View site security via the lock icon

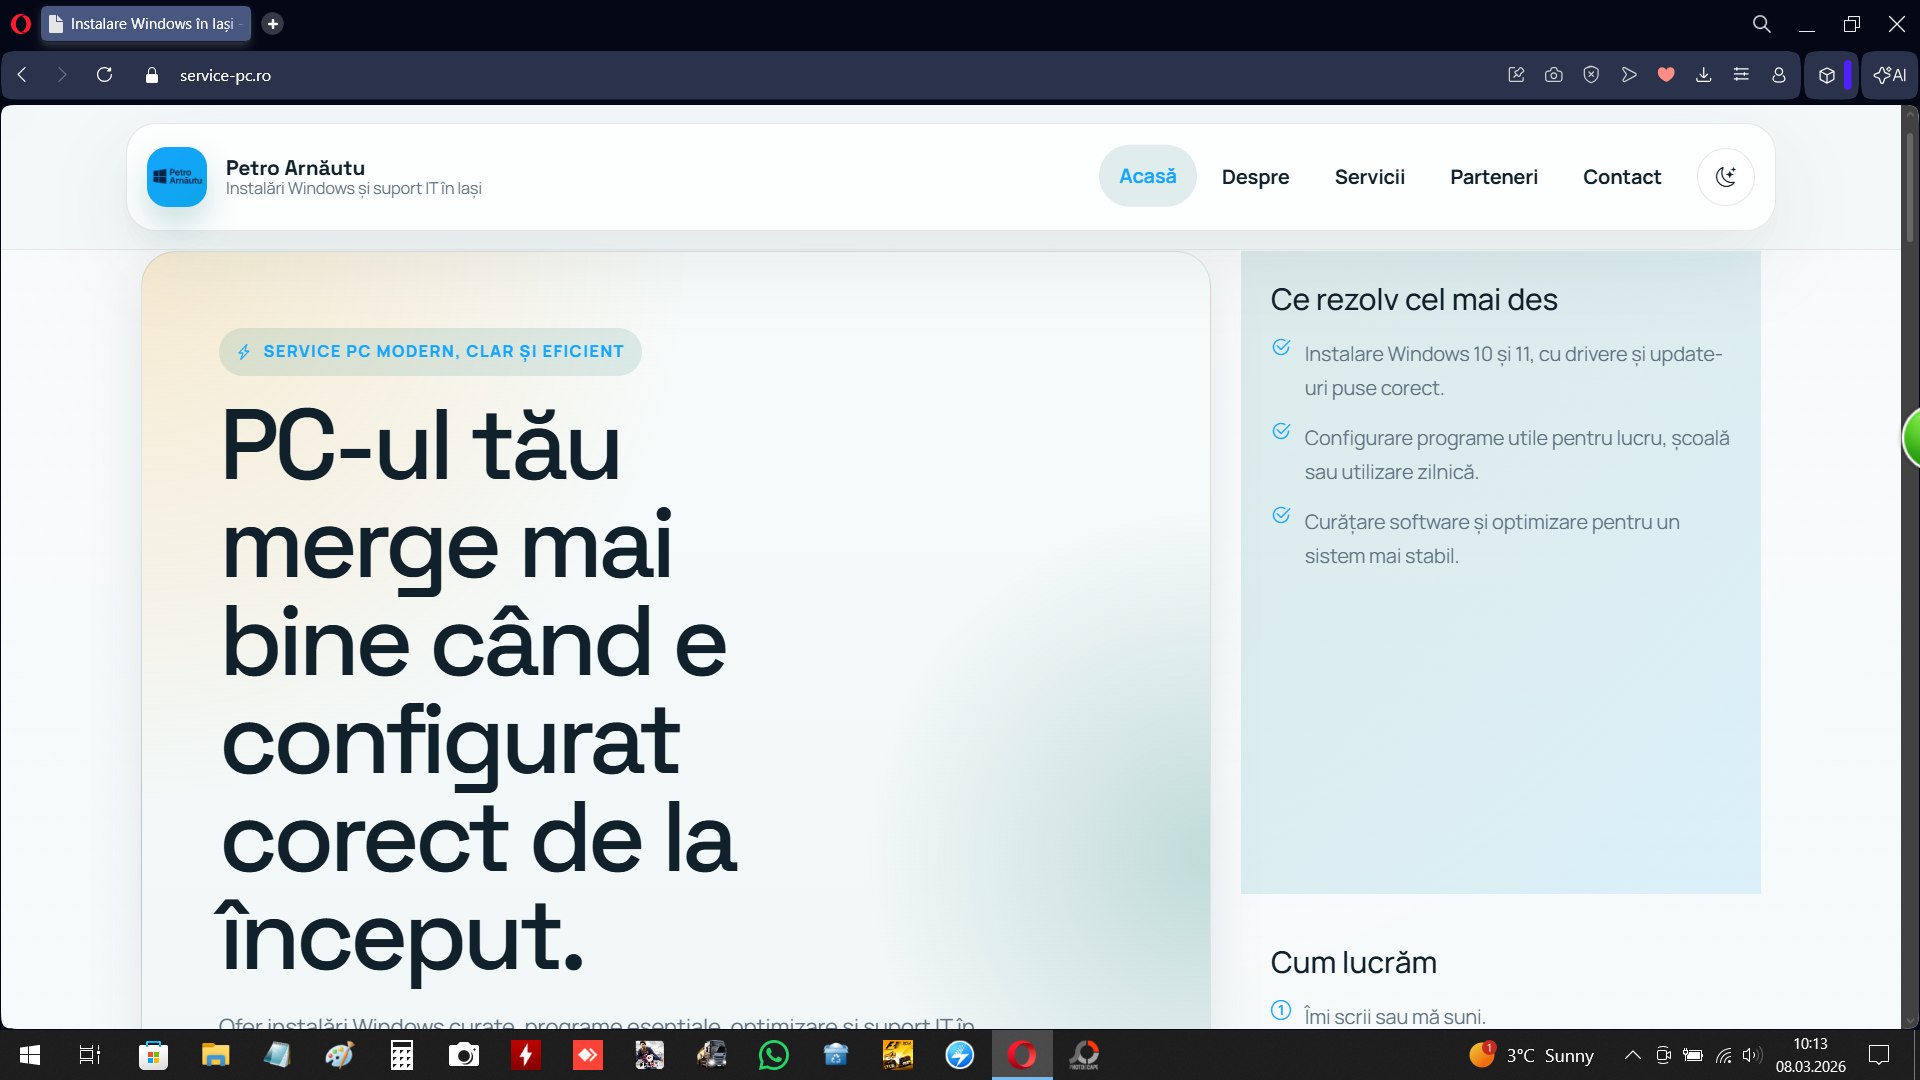[x=151, y=75]
